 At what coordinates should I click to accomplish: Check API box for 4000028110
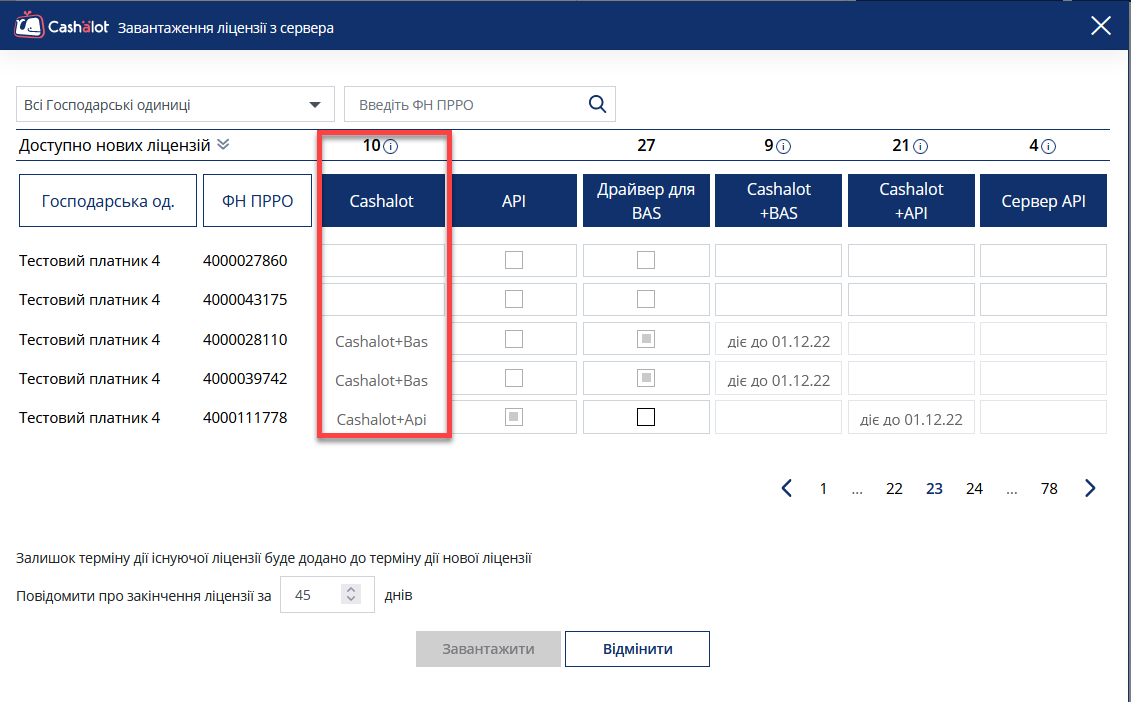(514, 338)
